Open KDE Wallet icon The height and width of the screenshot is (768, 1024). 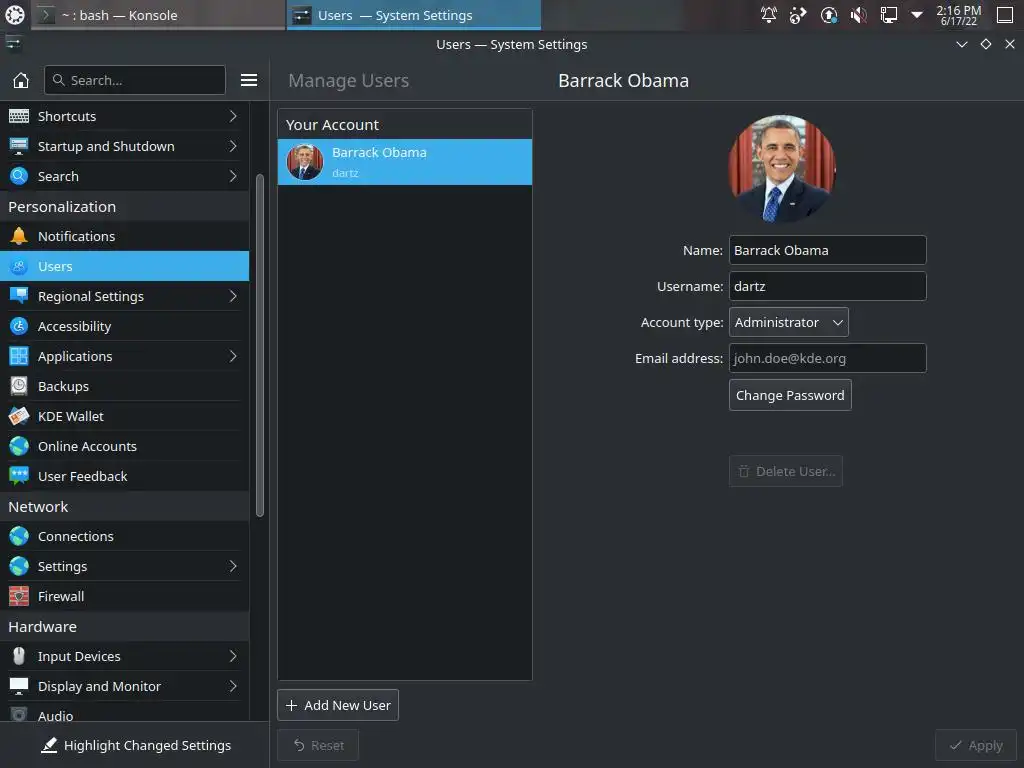click(19, 417)
